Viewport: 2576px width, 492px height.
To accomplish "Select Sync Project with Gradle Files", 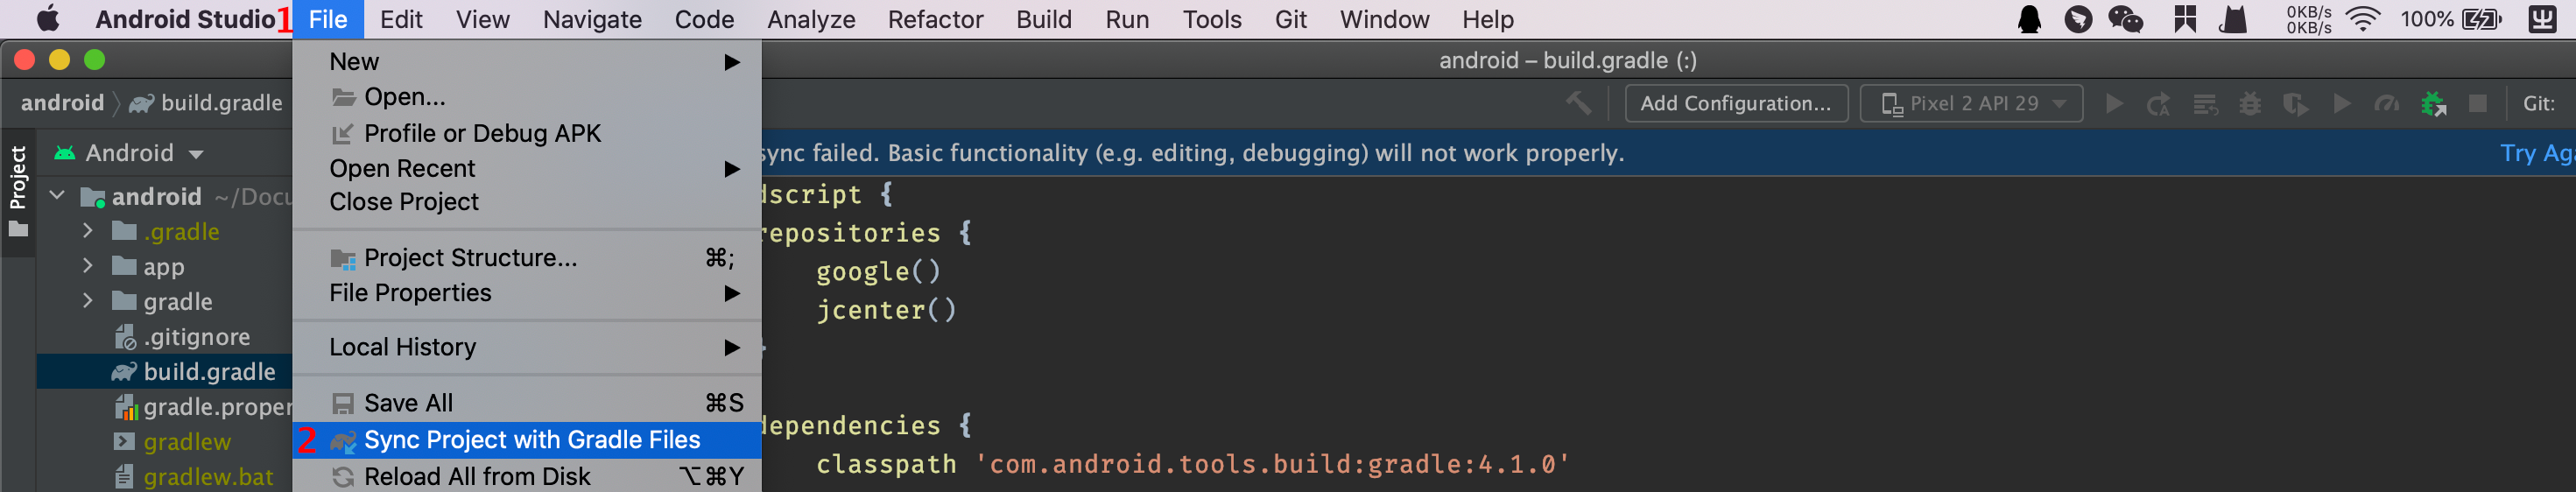I will click(527, 440).
